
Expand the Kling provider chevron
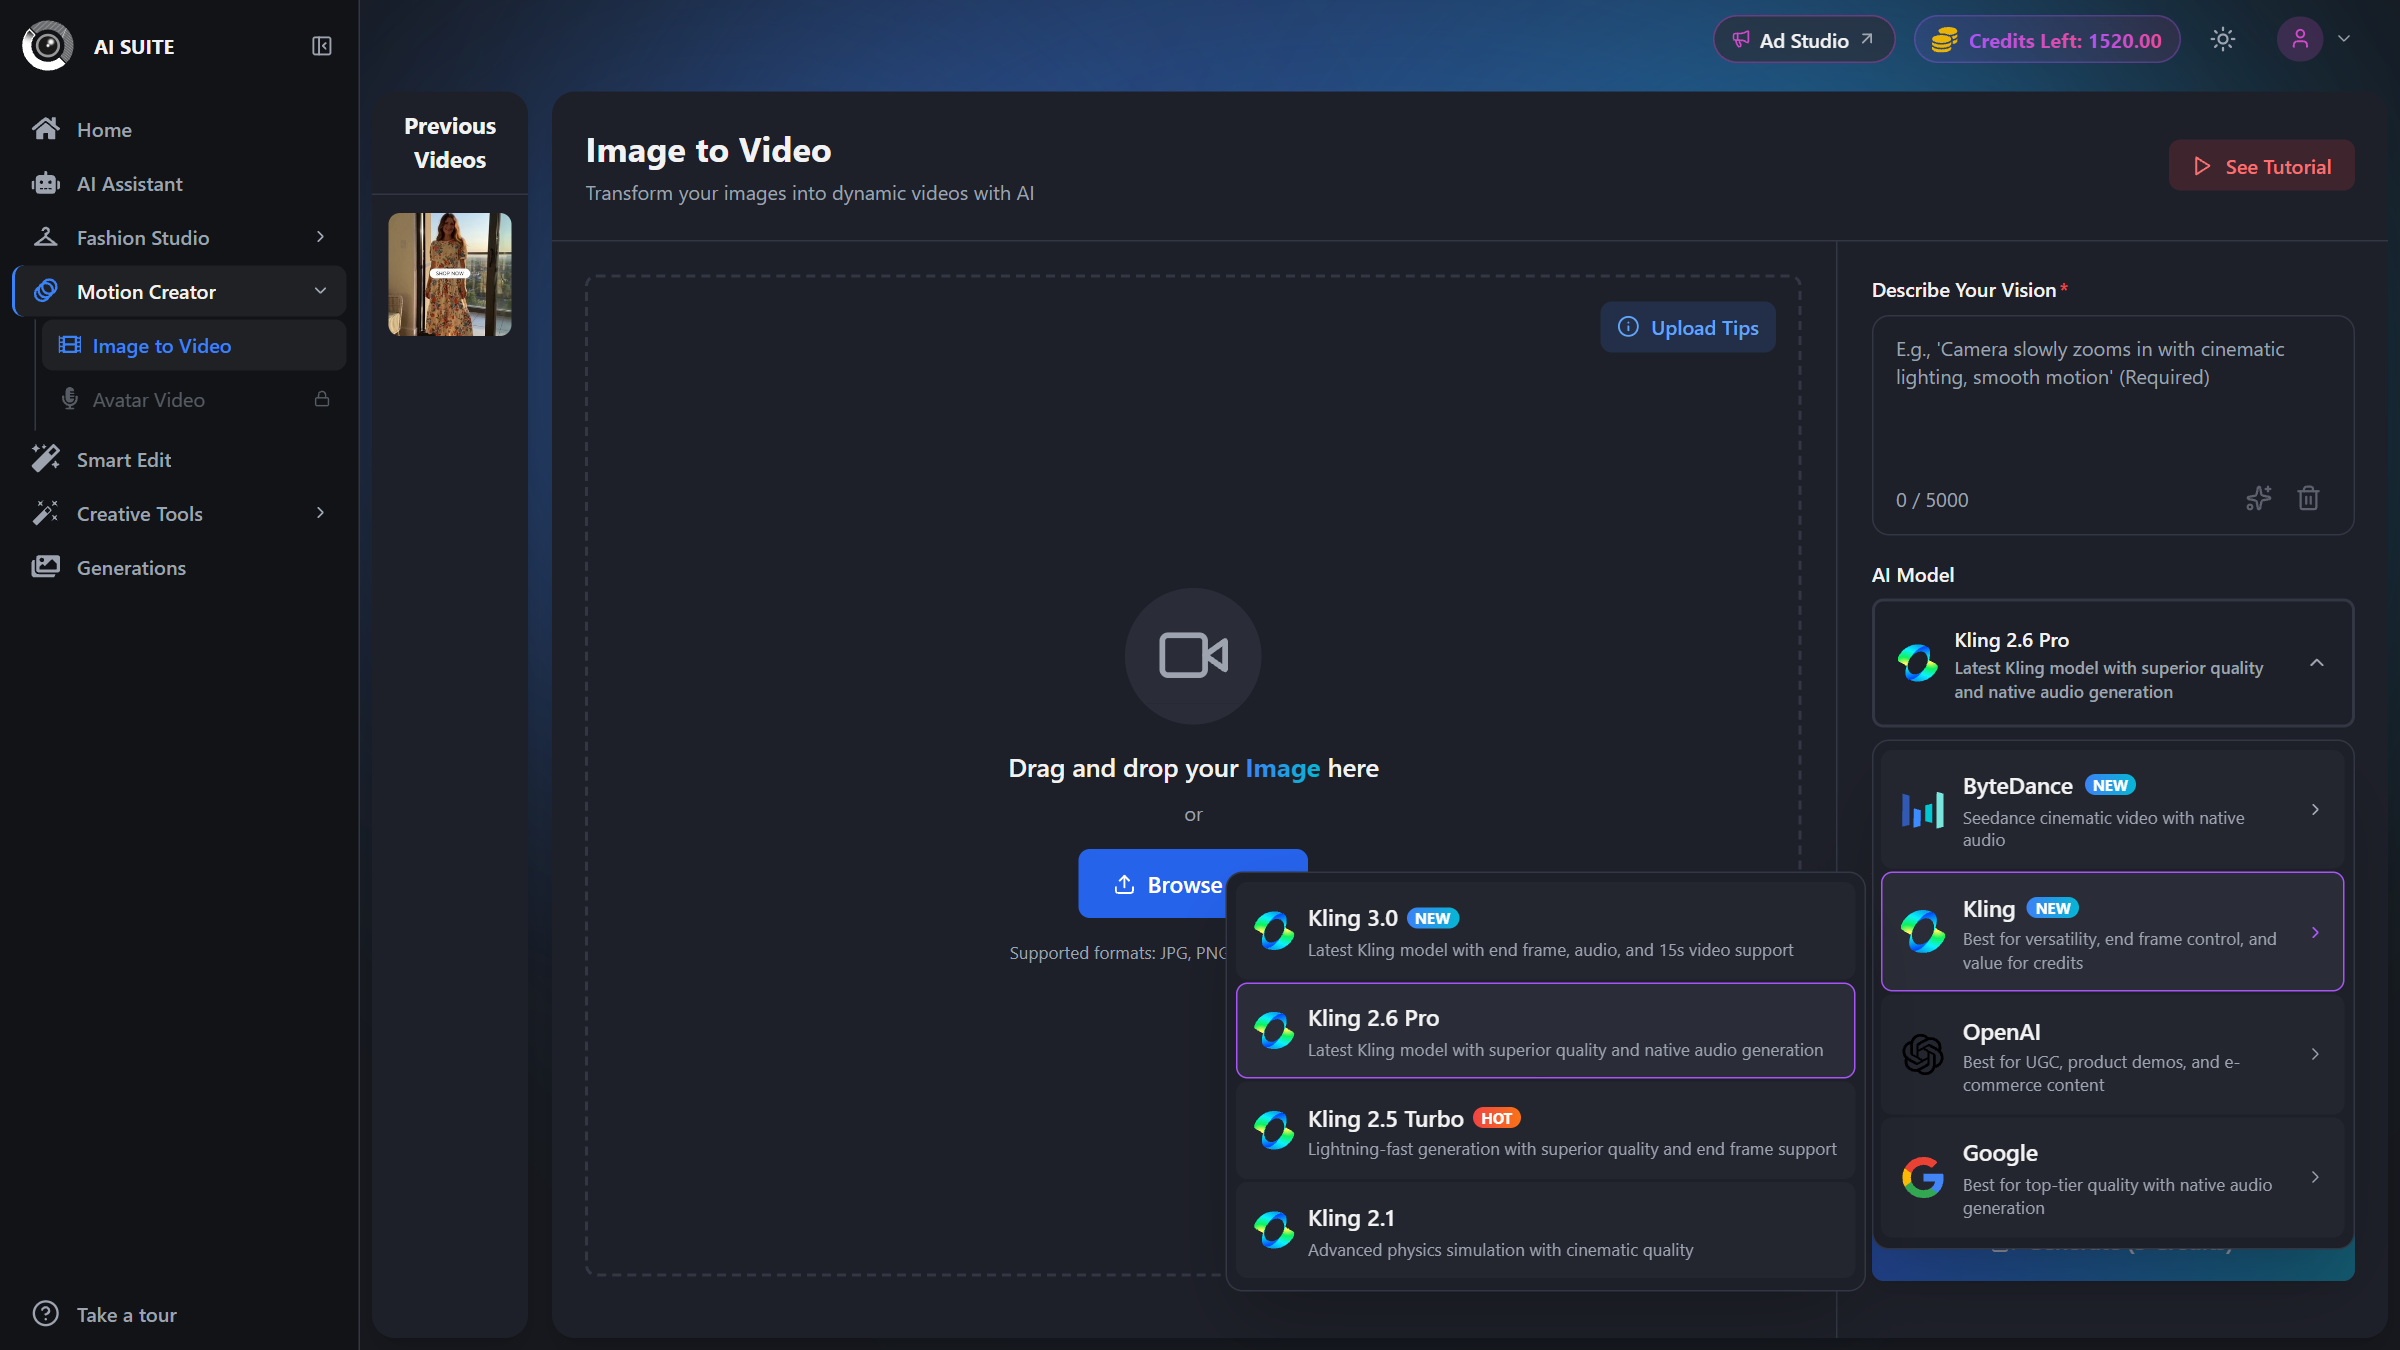click(2315, 932)
